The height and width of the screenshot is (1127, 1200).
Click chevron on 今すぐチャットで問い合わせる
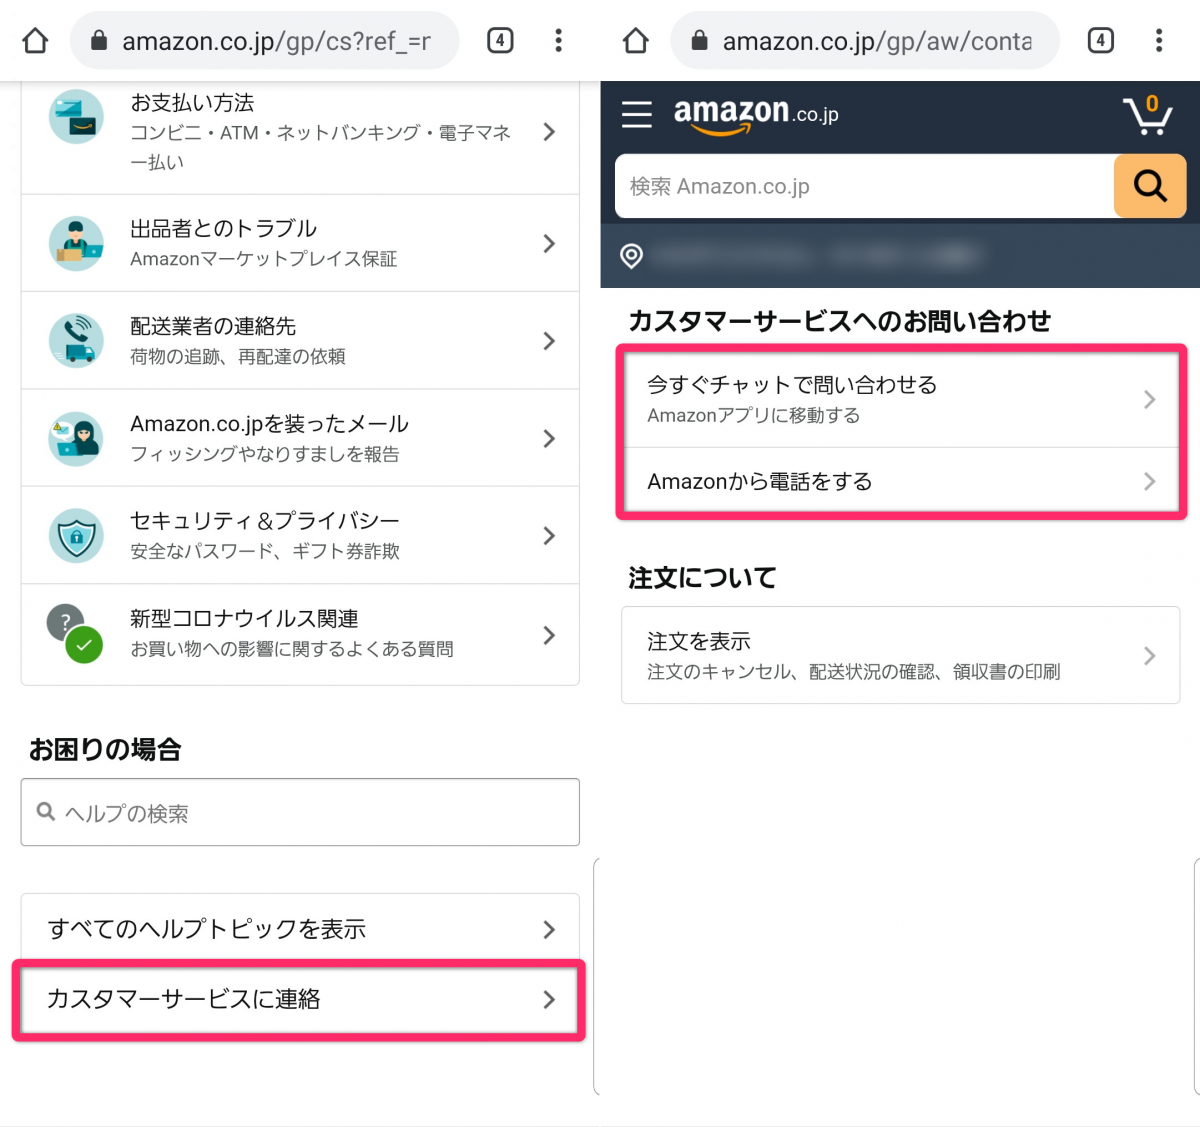coord(1150,399)
